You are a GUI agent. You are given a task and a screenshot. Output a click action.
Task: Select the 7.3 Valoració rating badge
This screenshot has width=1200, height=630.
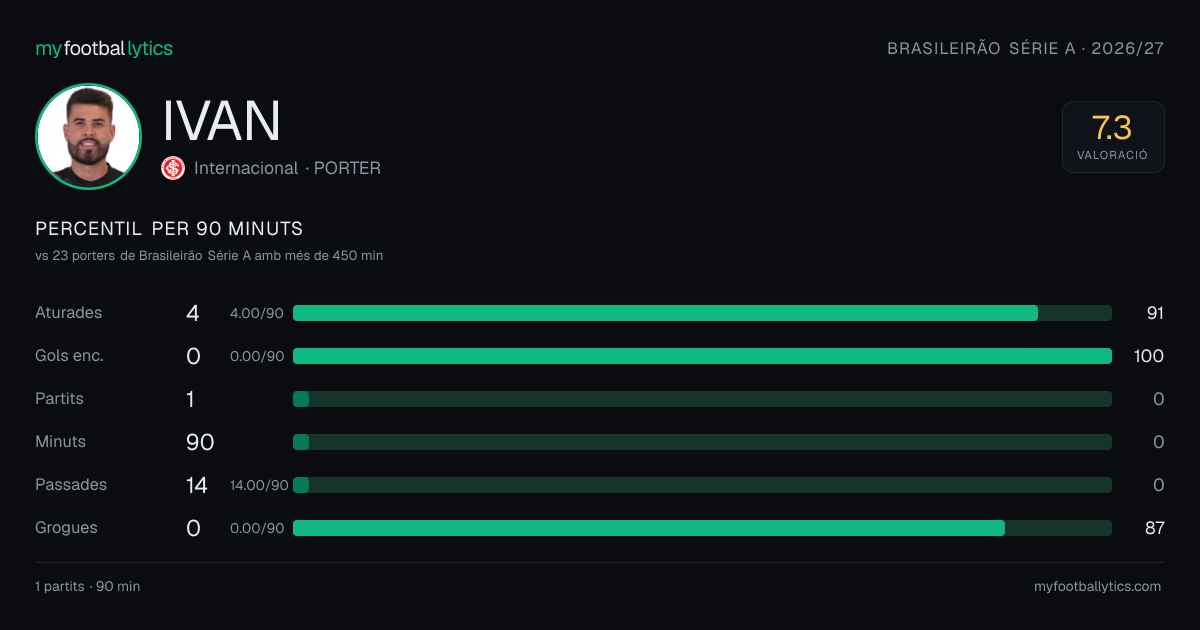point(1113,137)
